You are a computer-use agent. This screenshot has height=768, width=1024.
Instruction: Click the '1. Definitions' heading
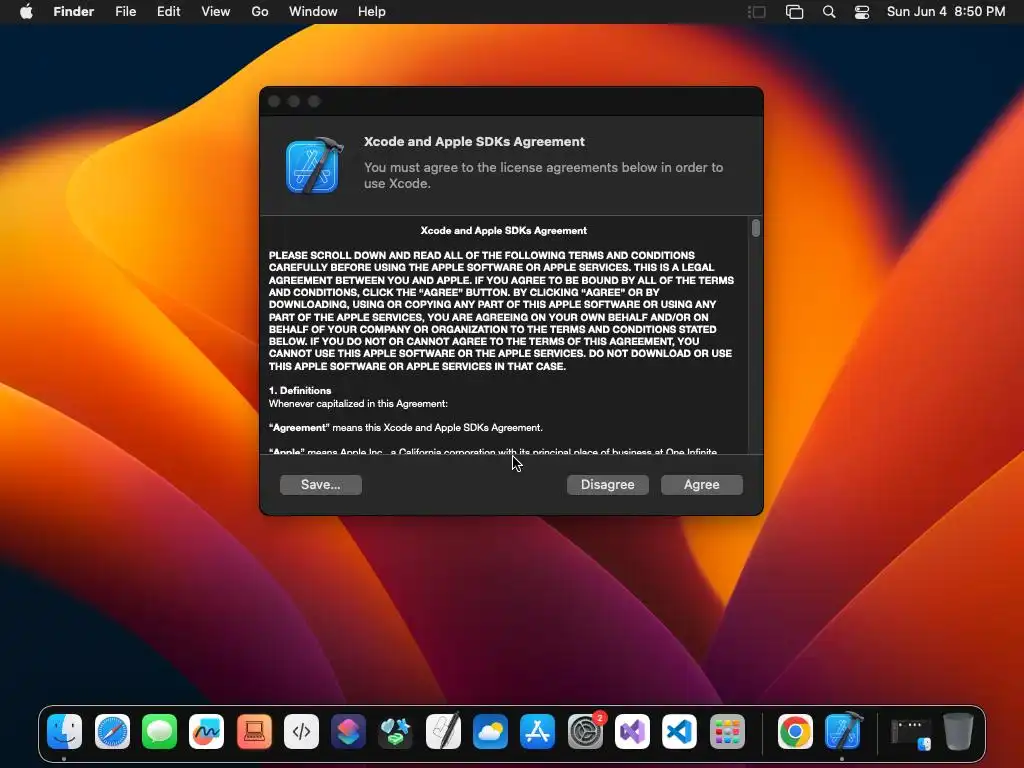(x=300, y=391)
